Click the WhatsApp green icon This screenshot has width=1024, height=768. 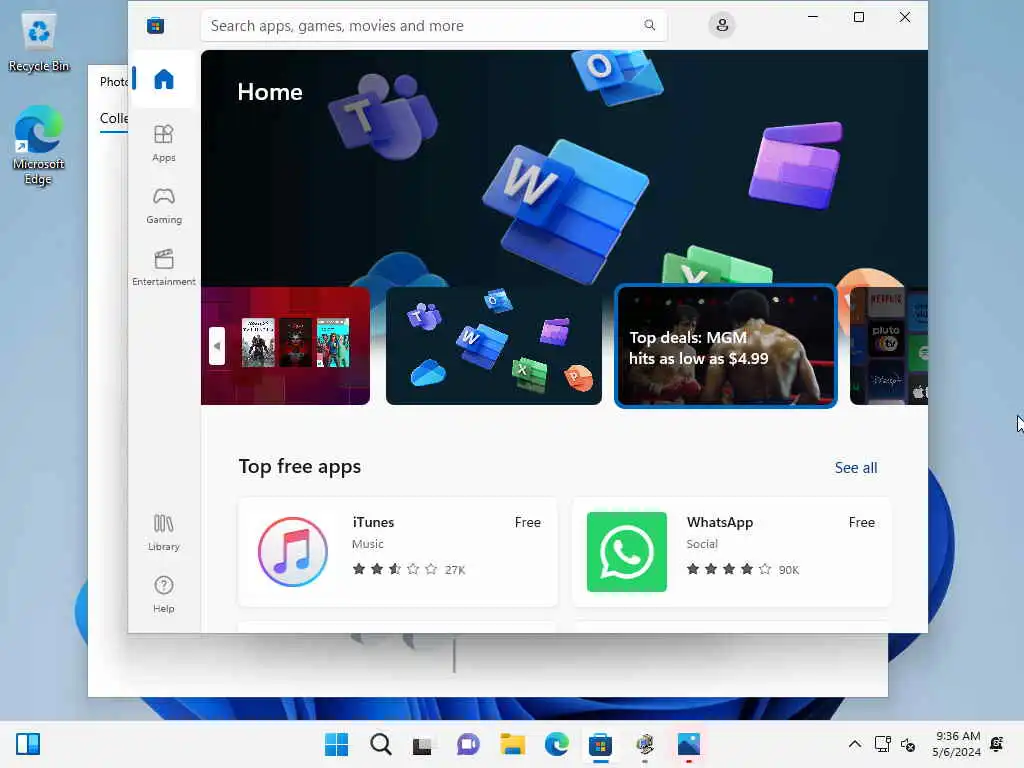(x=627, y=552)
